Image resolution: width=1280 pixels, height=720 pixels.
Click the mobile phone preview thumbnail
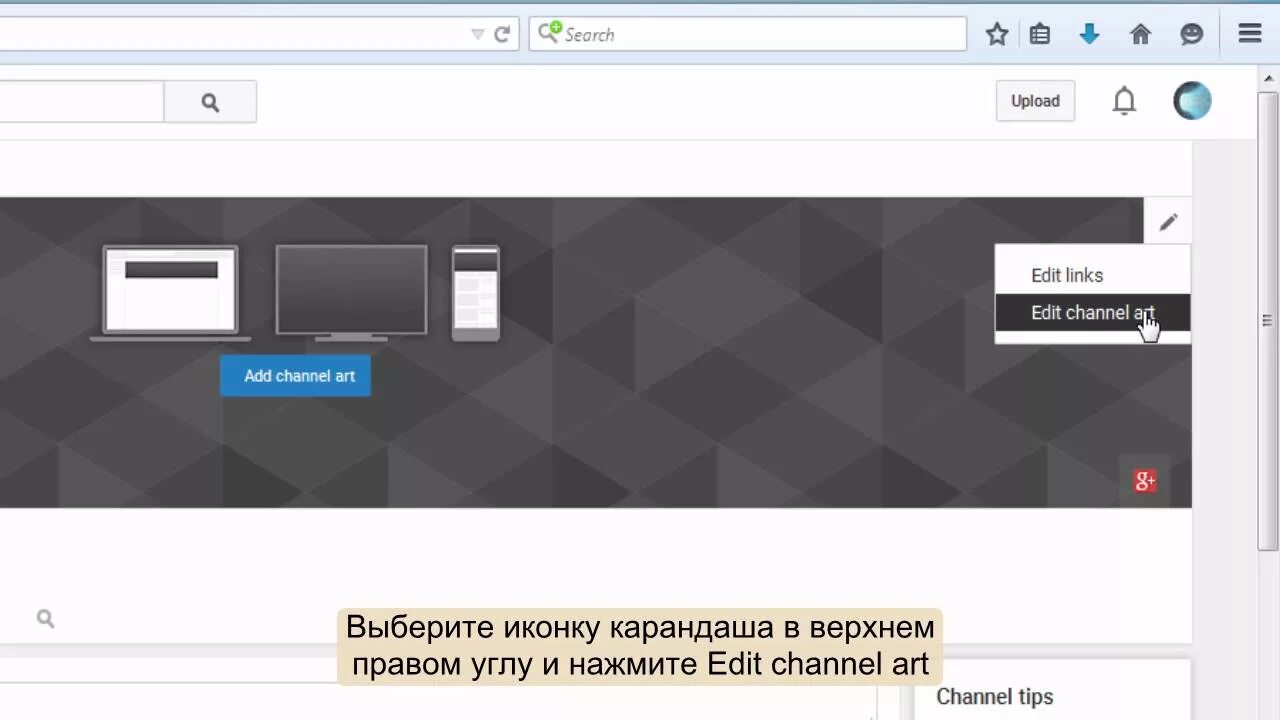[475, 293]
